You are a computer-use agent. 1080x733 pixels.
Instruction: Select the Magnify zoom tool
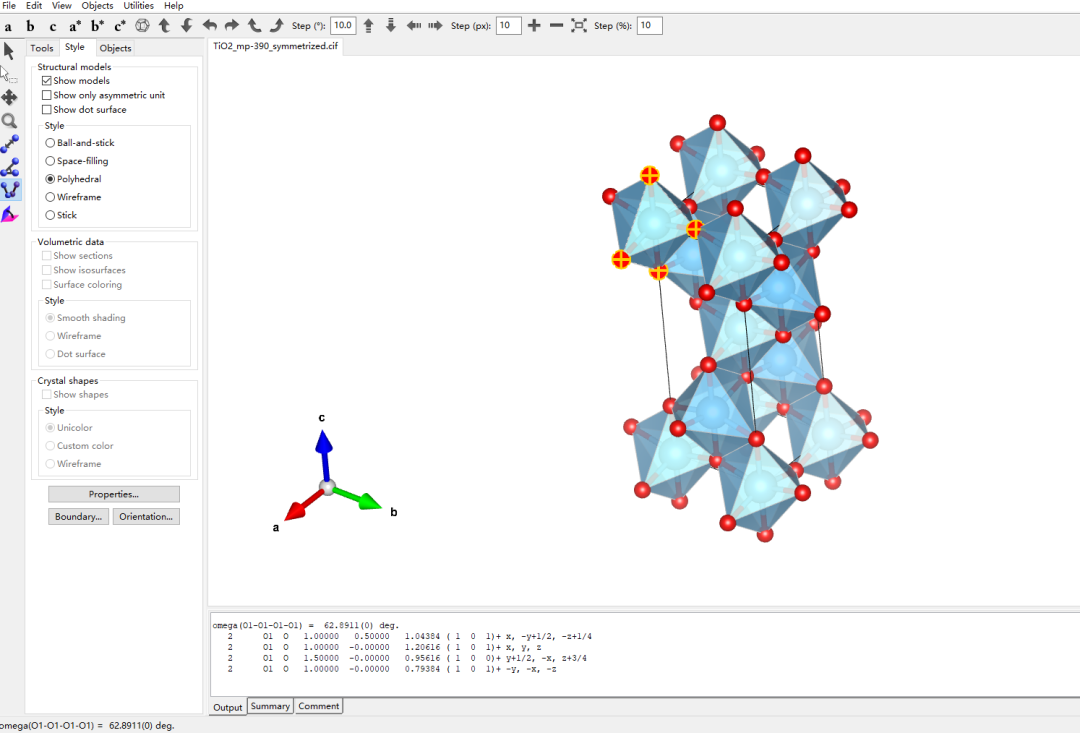click(10, 121)
